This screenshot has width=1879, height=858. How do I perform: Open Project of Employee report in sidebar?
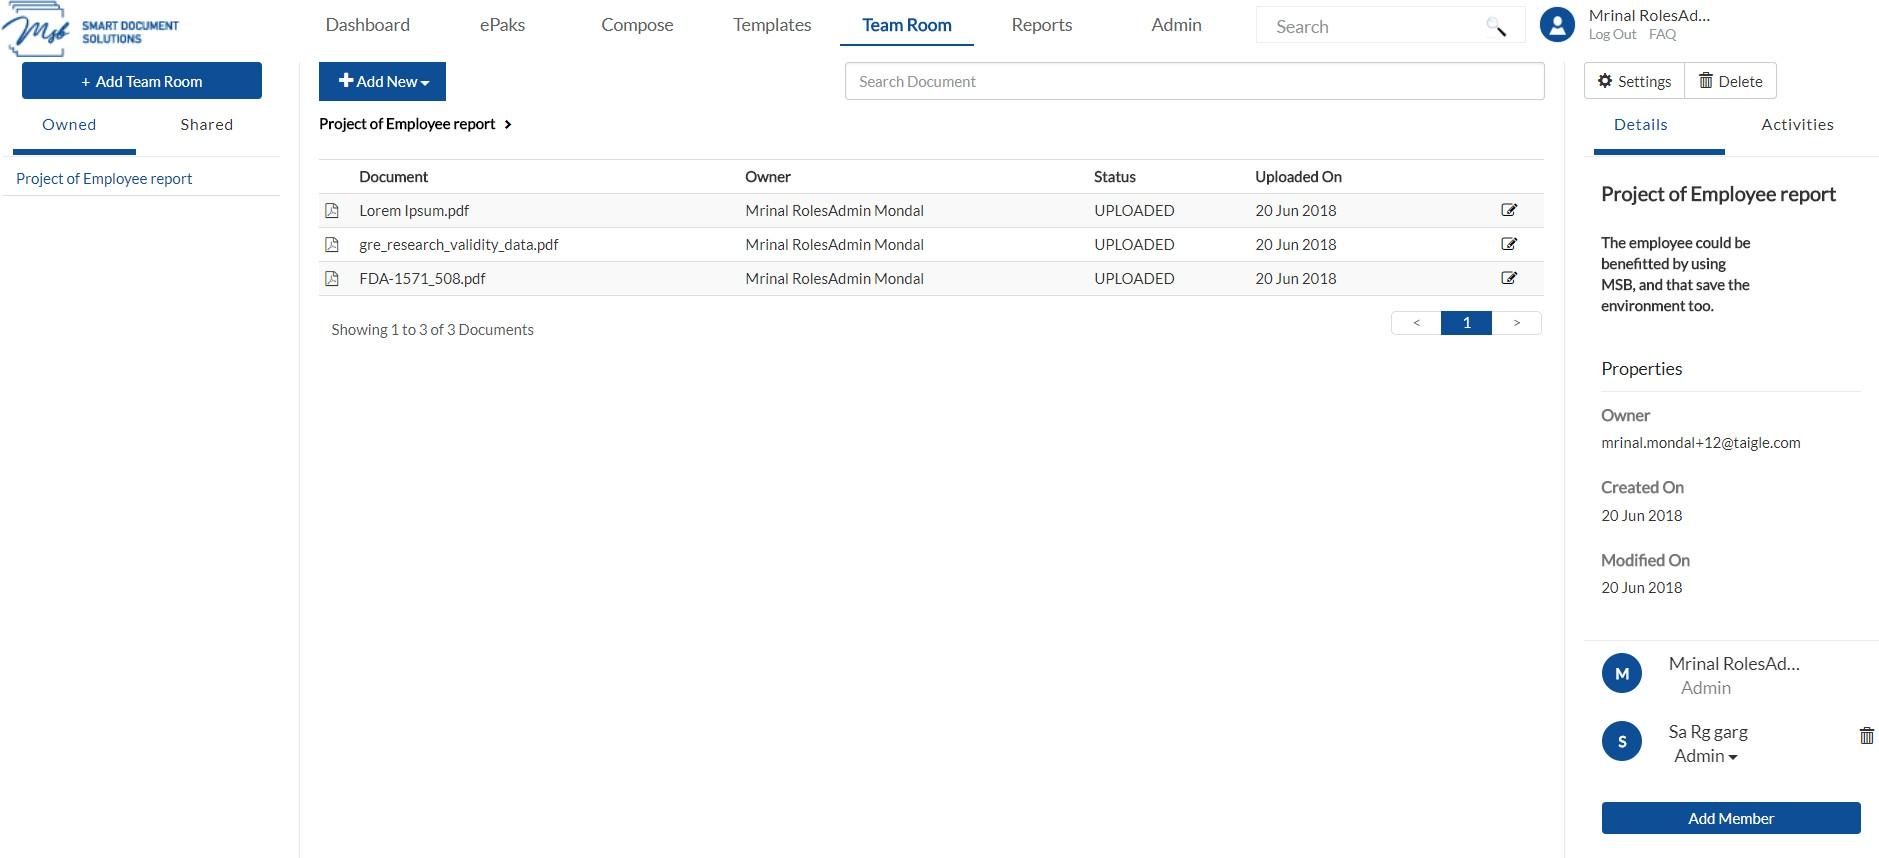coord(104,179)
